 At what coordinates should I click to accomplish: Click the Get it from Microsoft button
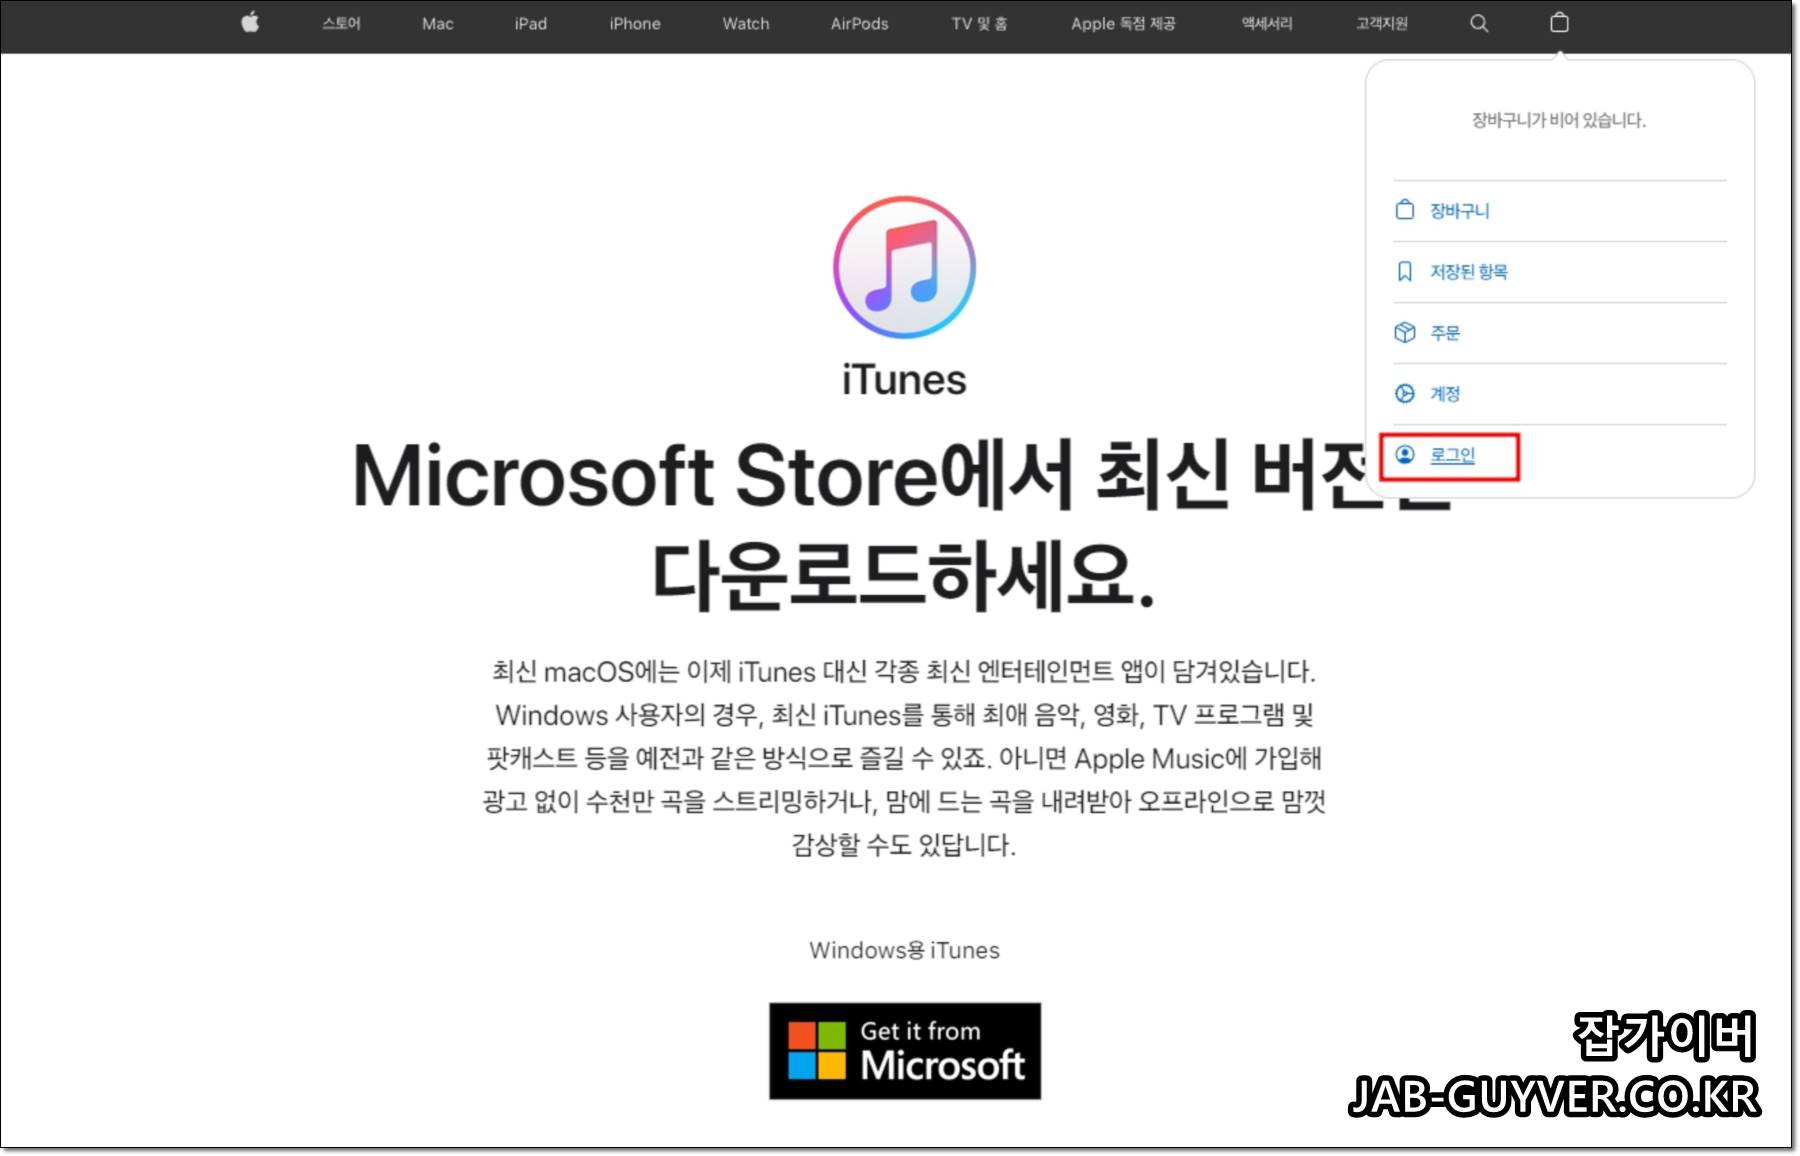[905, 1051]
